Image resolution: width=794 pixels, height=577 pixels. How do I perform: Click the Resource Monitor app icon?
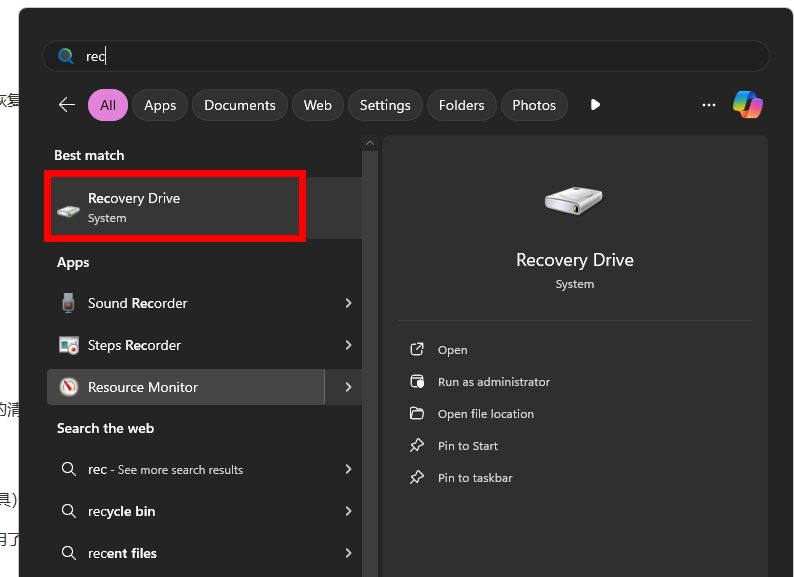(68, 387)
